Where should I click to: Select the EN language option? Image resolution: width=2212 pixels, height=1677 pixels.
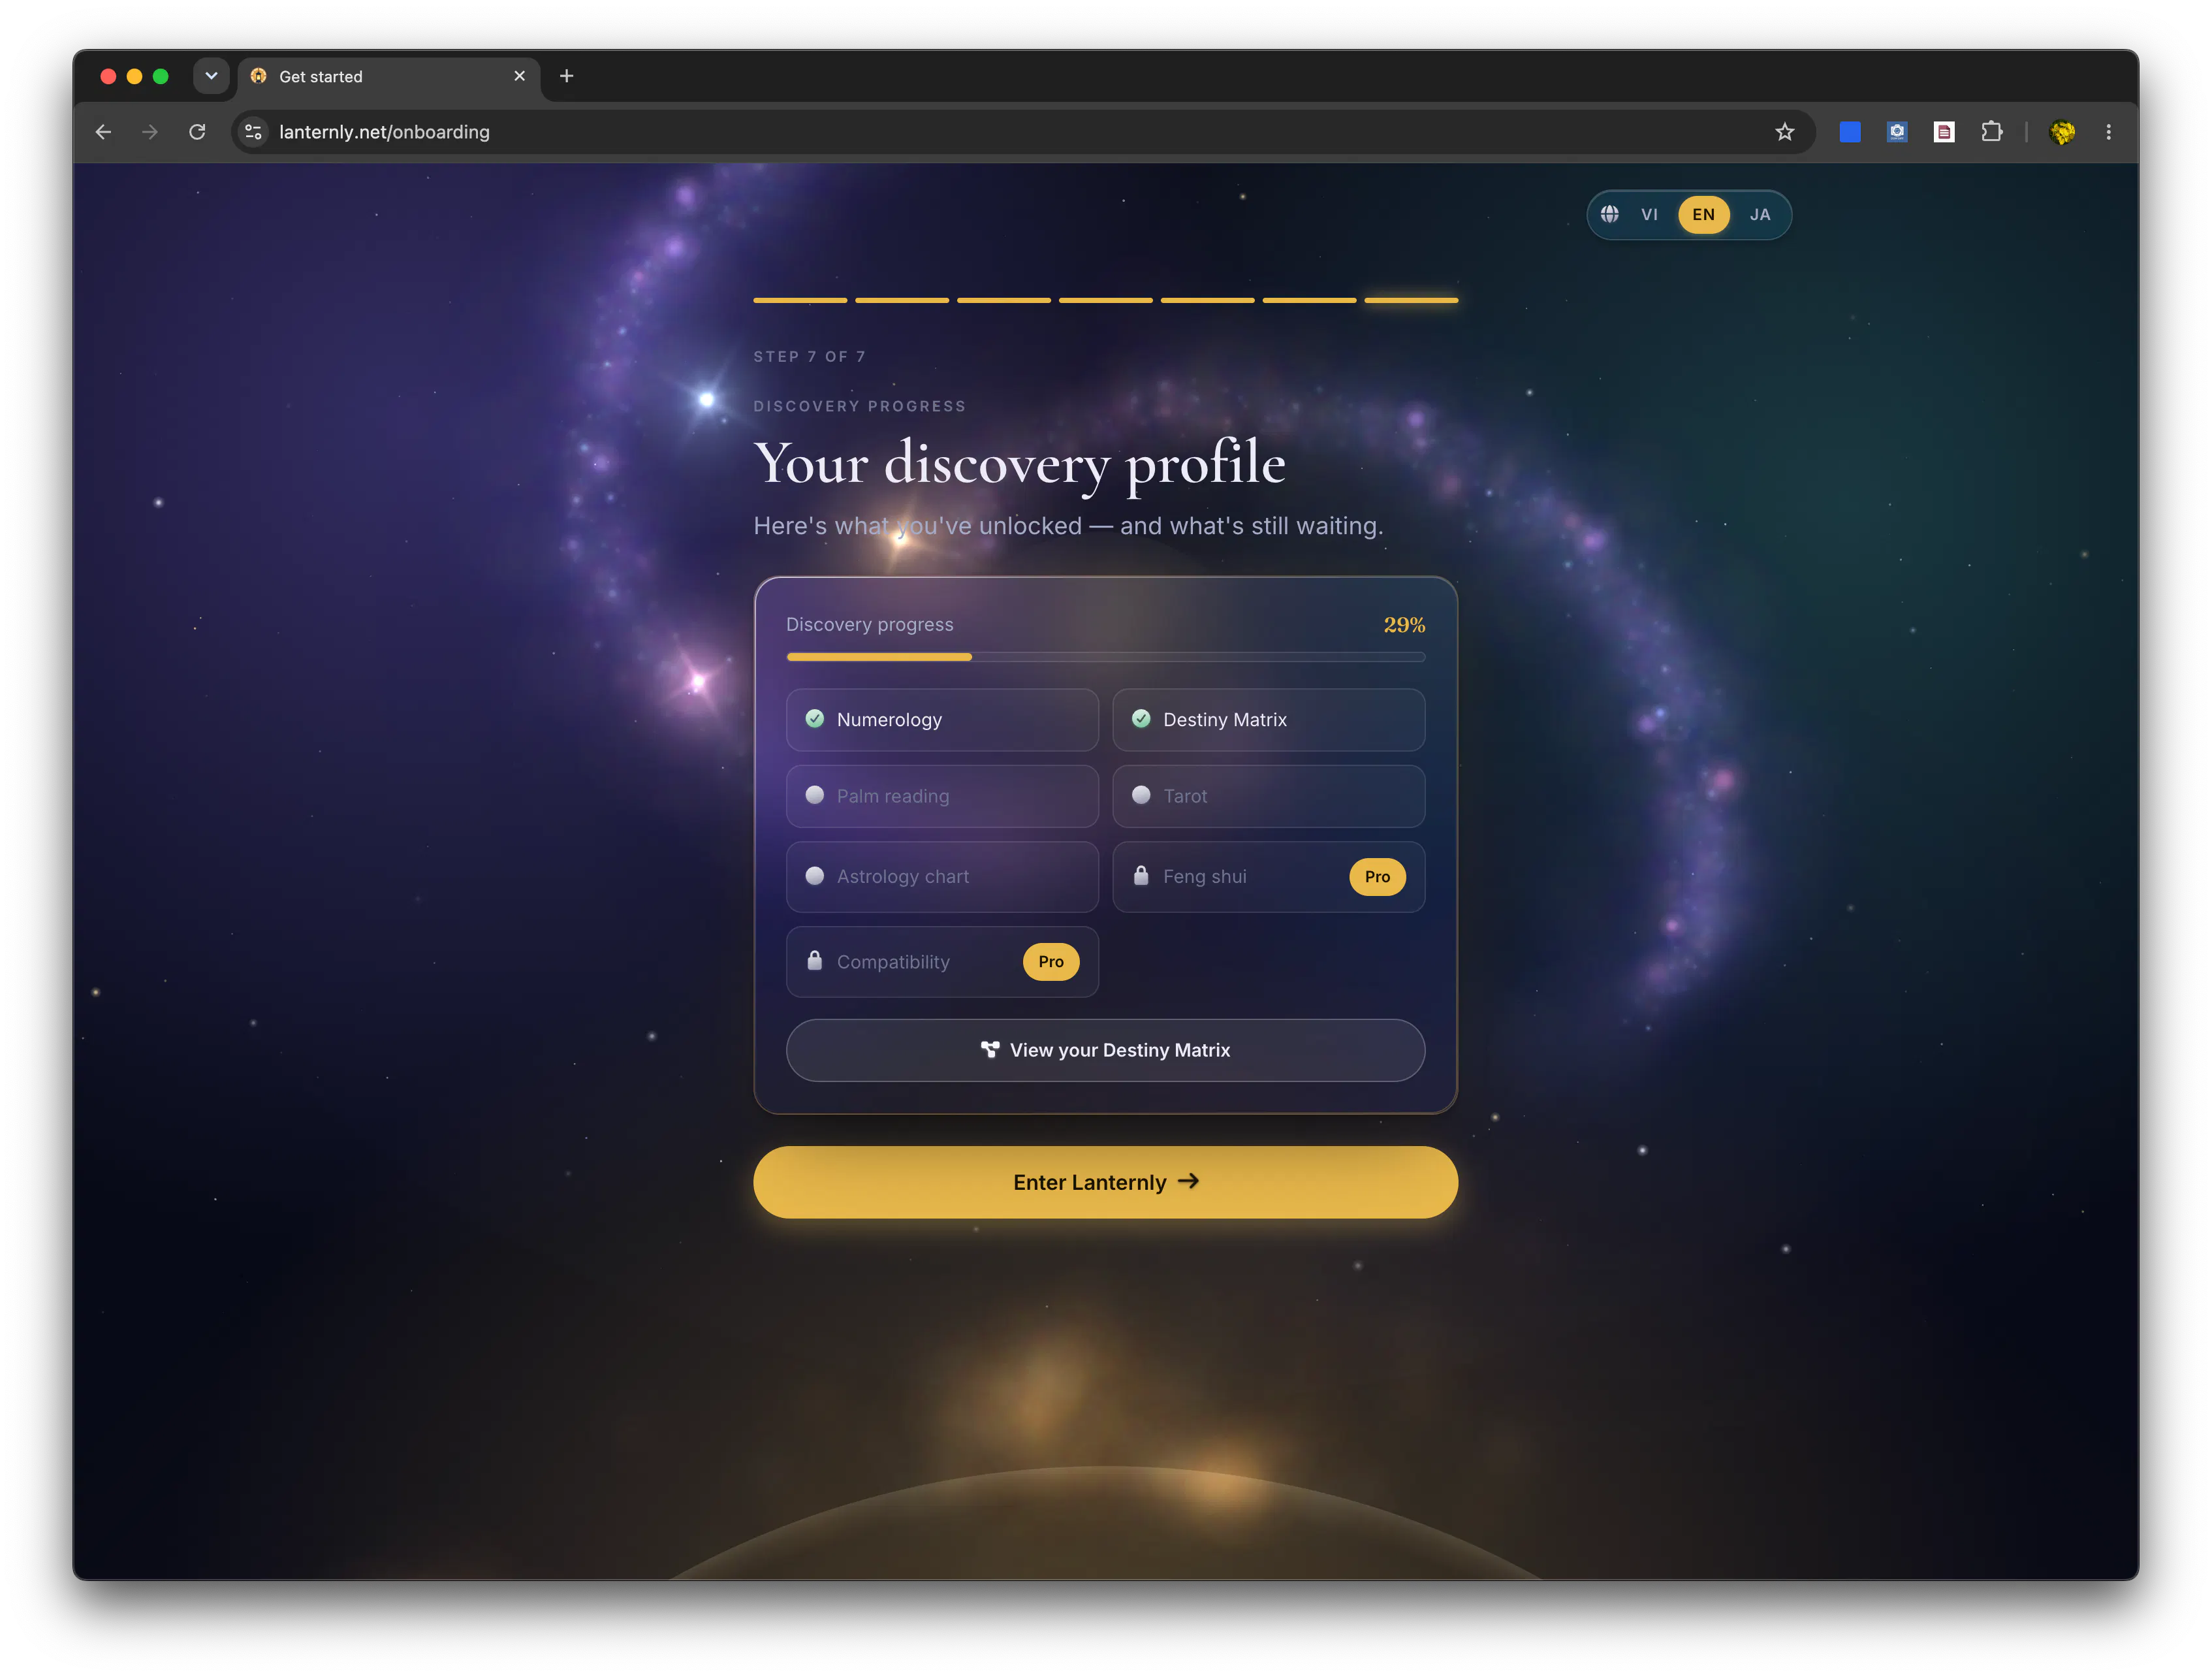(1703, 214)
